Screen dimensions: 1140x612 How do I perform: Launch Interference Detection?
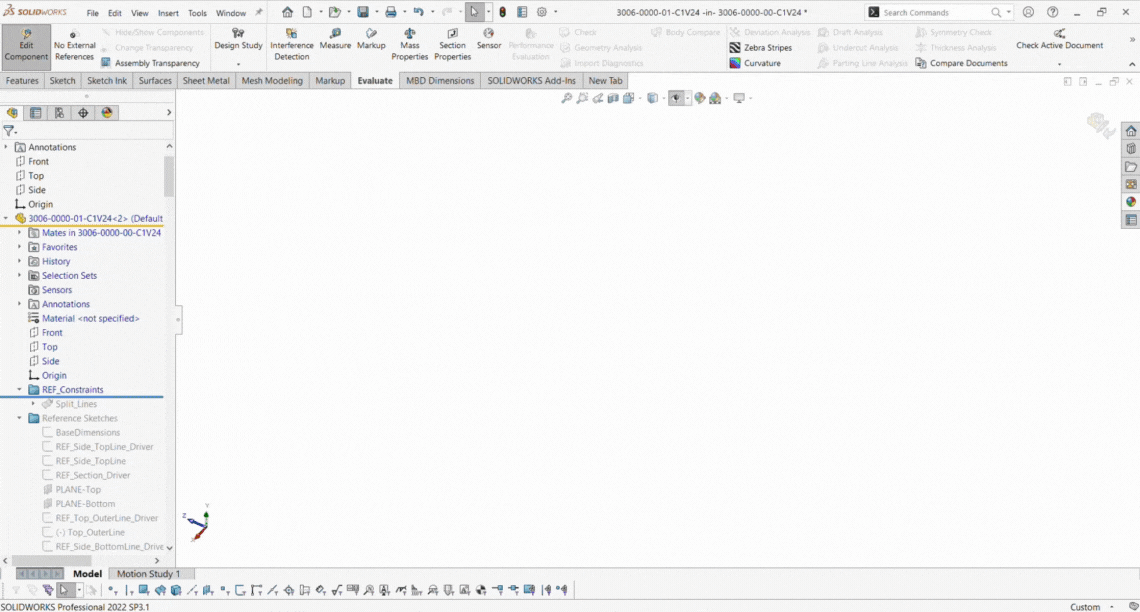tap(292, 44)
